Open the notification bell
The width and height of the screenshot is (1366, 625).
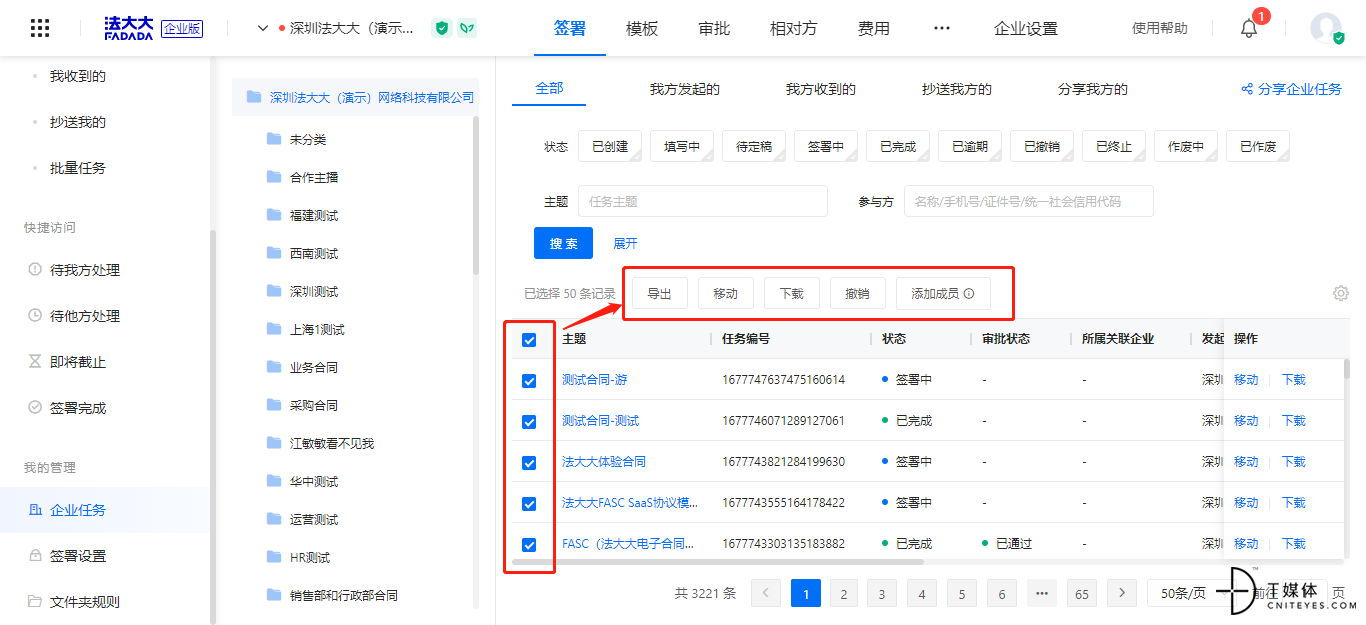pyautogui.click(x=1249, y=29)
